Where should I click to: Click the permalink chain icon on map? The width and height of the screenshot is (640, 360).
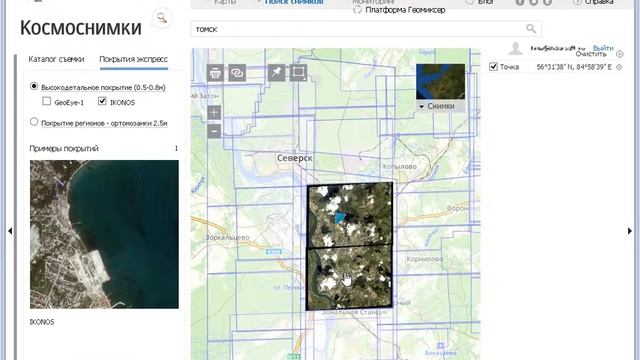pos(237,73)
